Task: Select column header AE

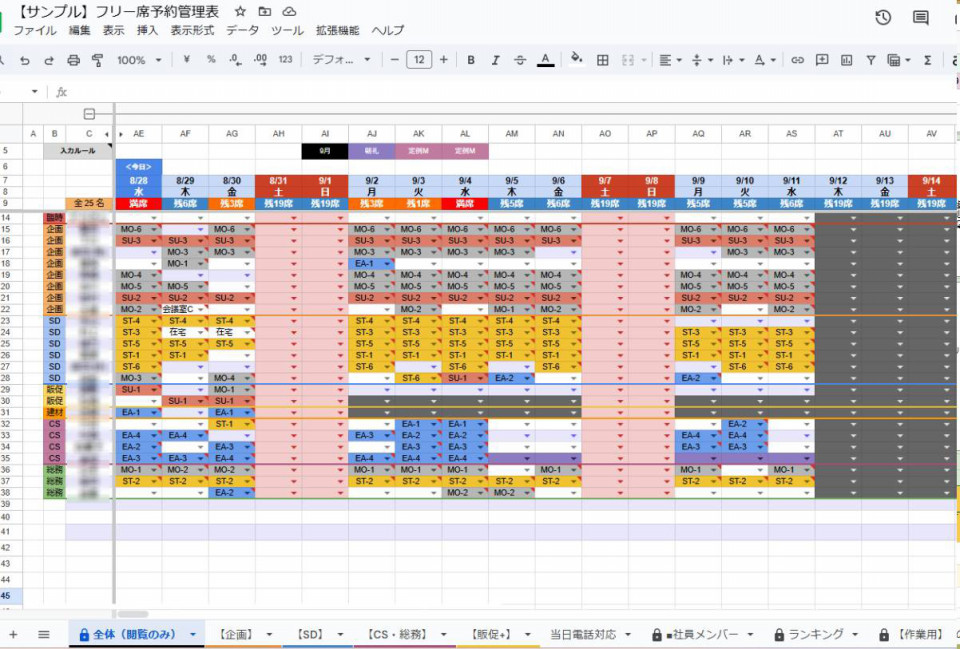Action: pyautogui.click(x=139, y=133)
